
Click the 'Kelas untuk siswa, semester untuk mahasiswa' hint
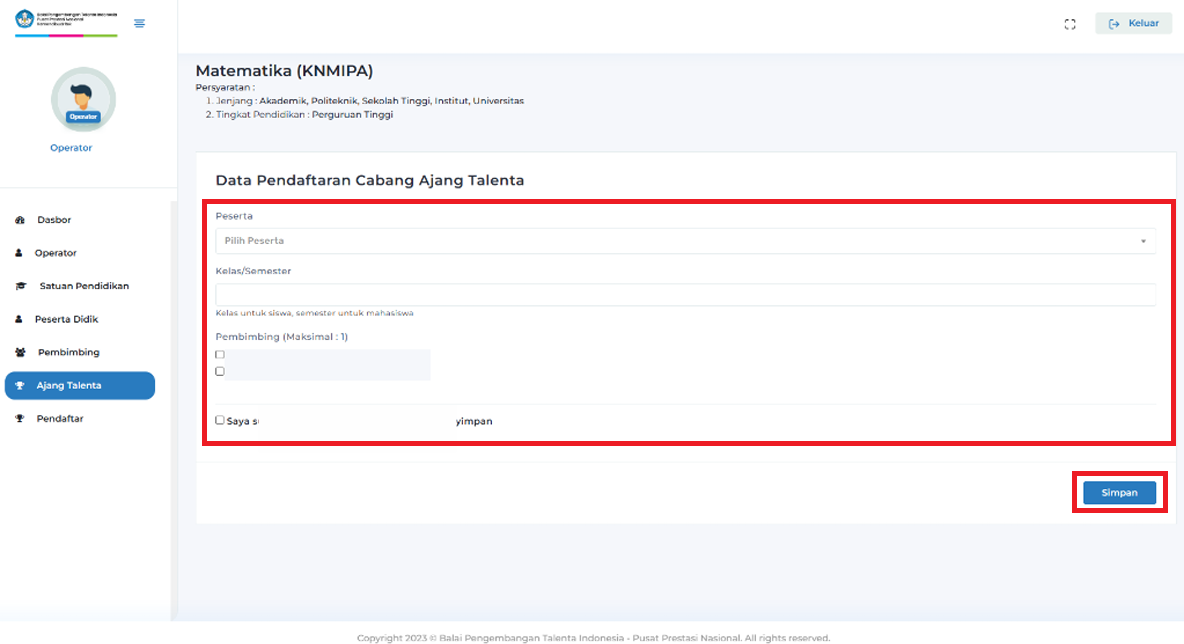point(314,313)
